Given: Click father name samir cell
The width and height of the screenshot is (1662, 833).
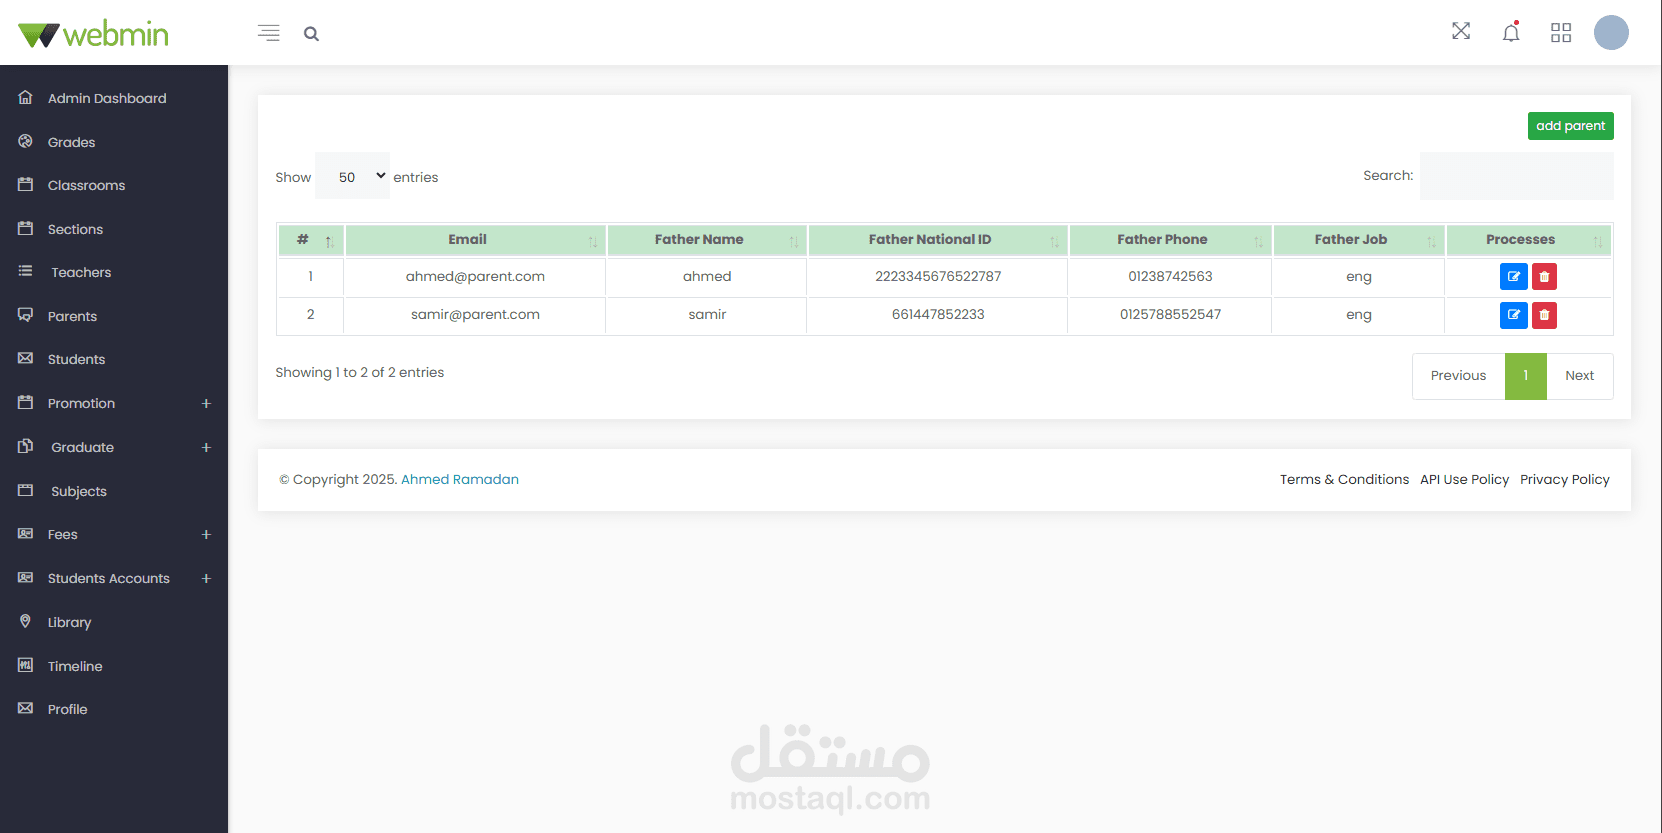Looking at the screenshot, I should (x=706, y=315).
